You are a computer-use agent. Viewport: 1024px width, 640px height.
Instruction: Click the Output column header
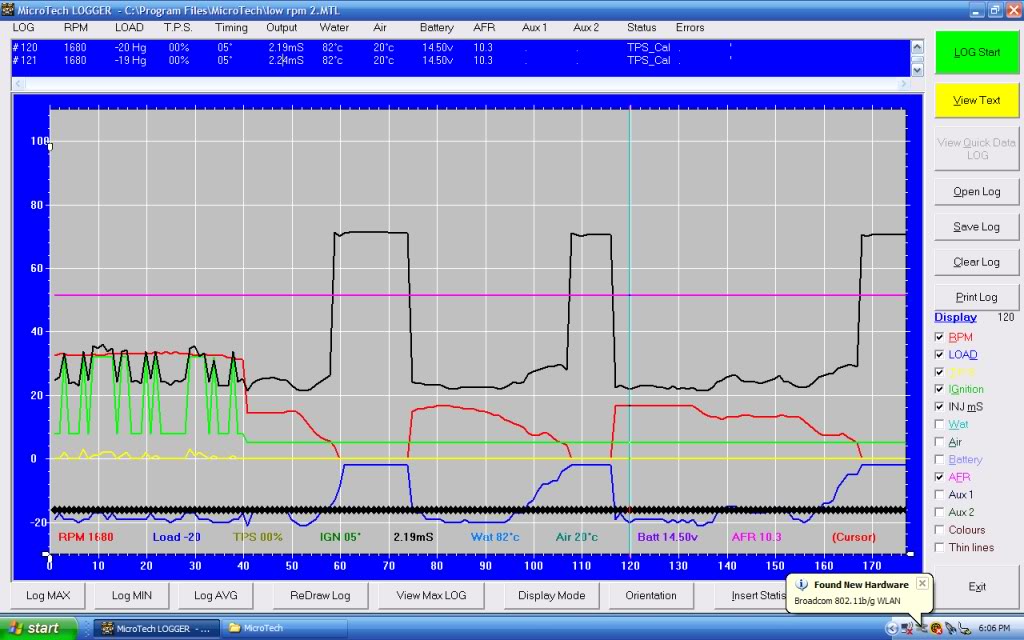point(281,27)
